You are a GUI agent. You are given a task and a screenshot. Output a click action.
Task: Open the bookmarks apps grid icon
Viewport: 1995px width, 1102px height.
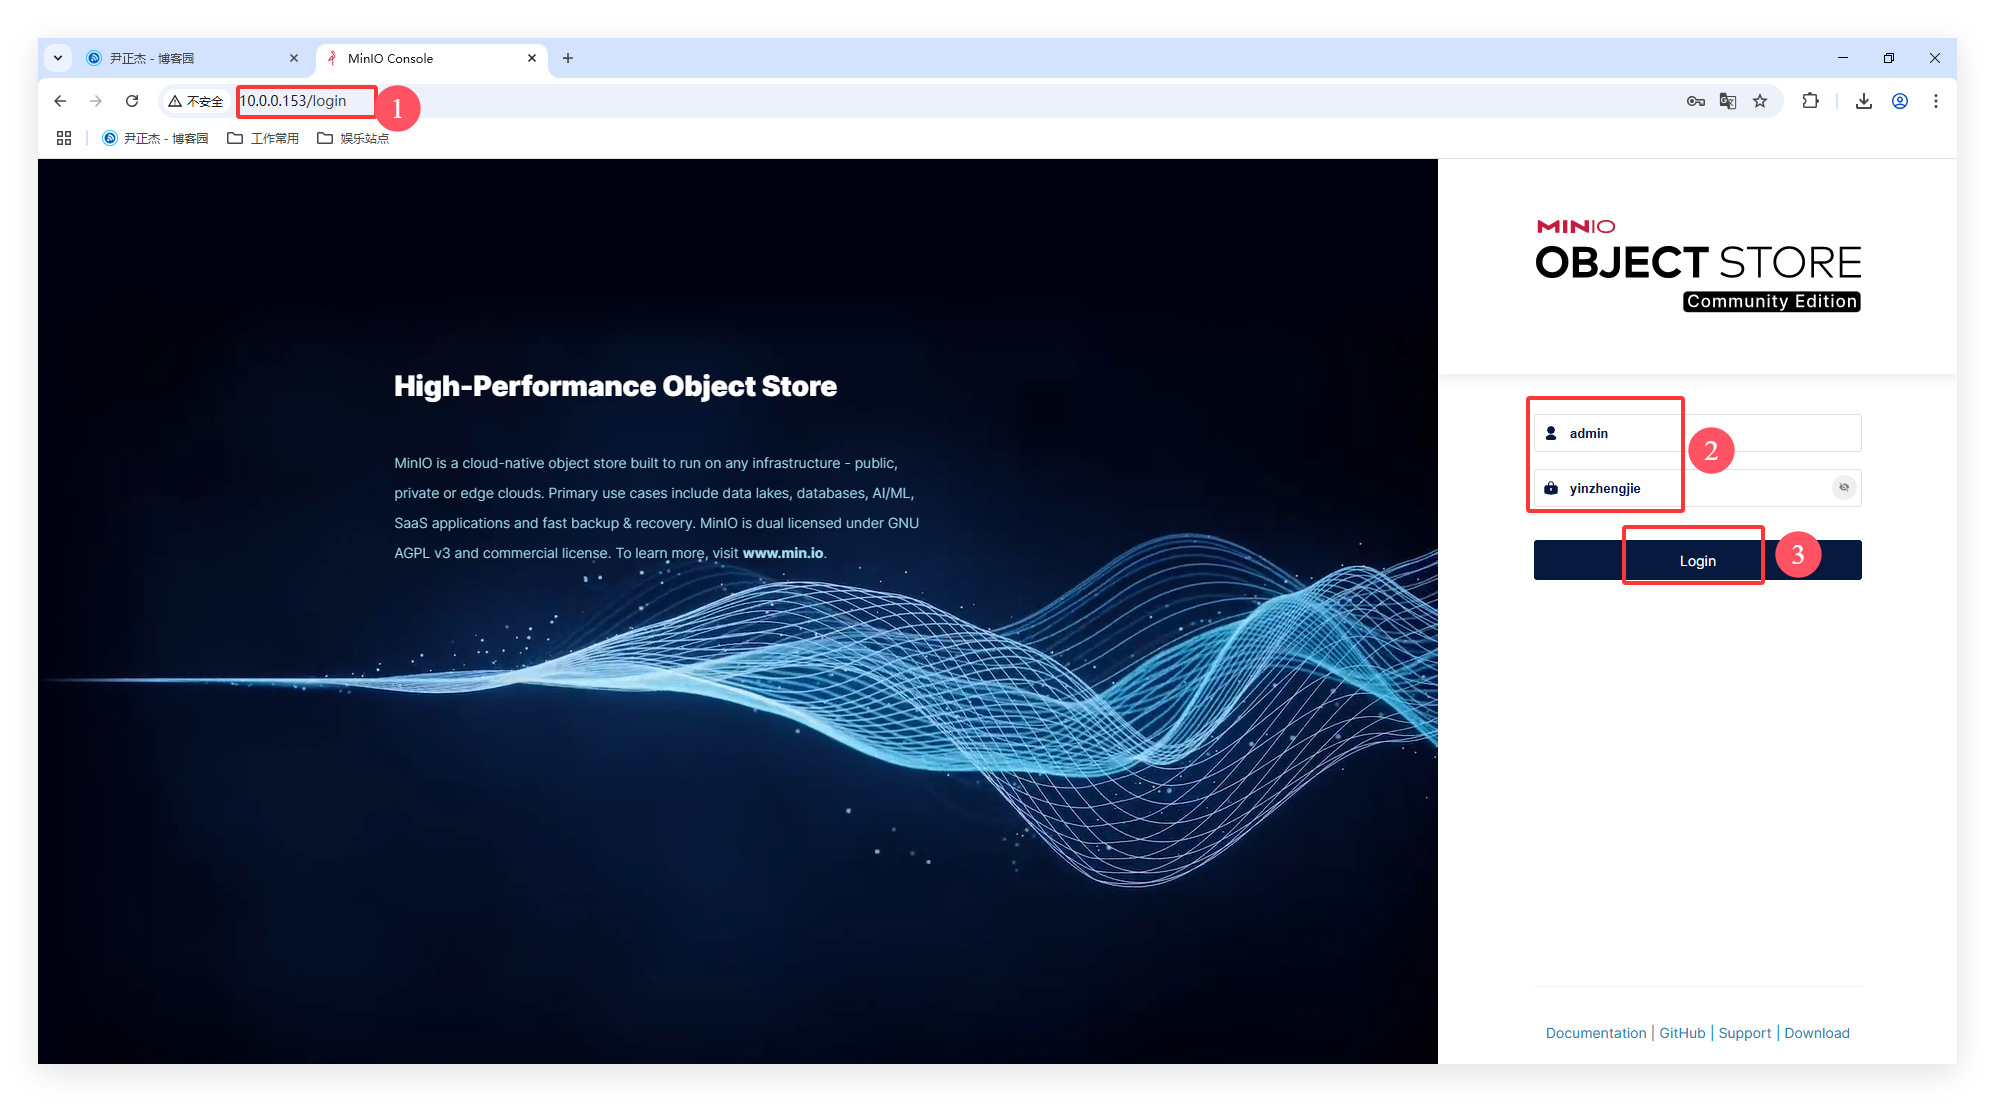coord(64,138)
